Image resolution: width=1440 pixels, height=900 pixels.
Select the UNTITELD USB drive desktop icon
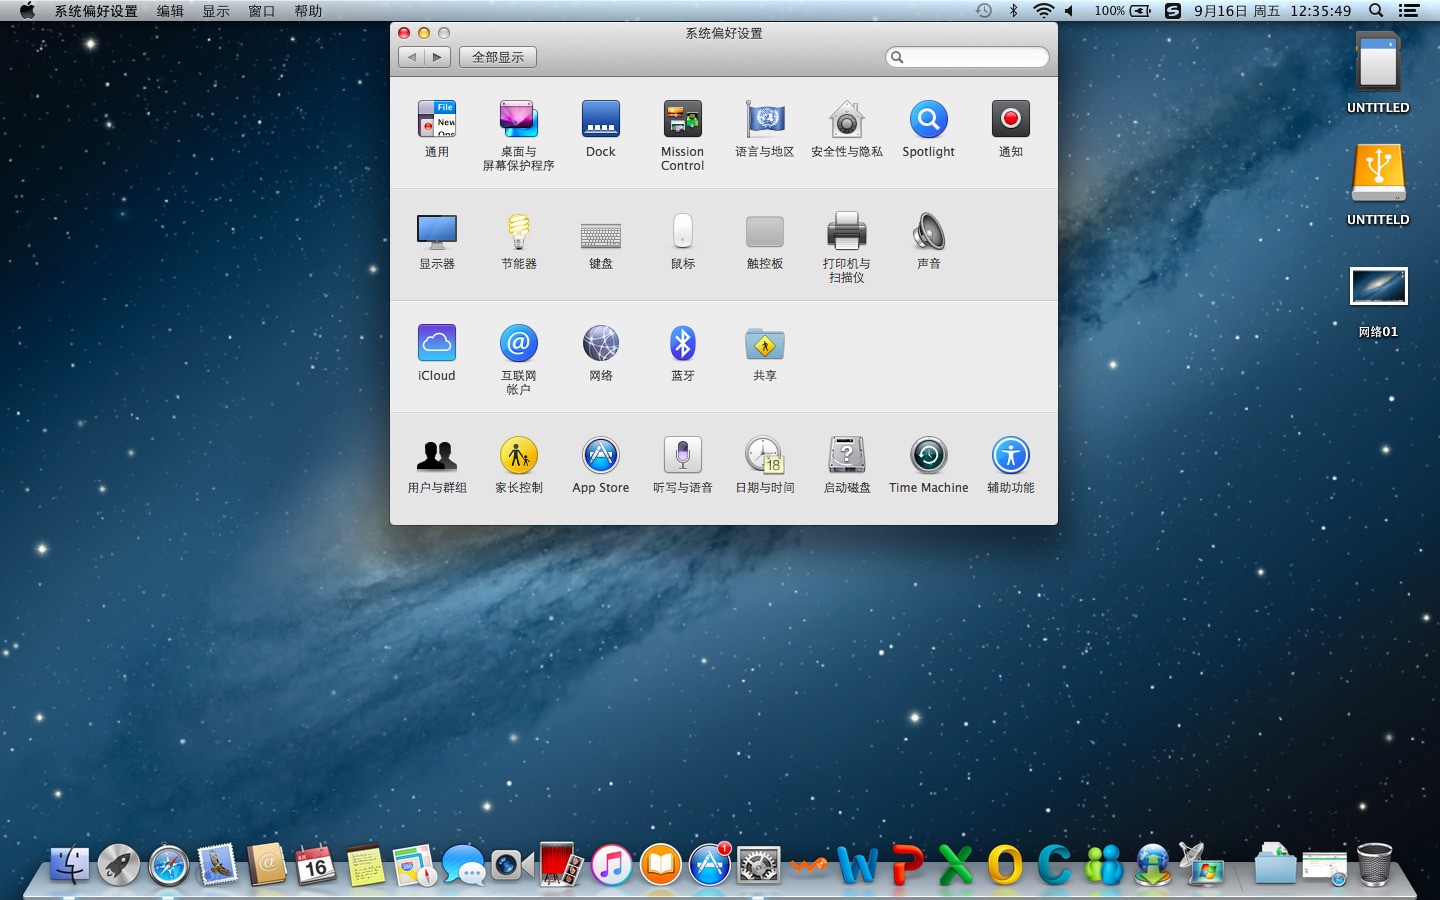(1378, 185)
